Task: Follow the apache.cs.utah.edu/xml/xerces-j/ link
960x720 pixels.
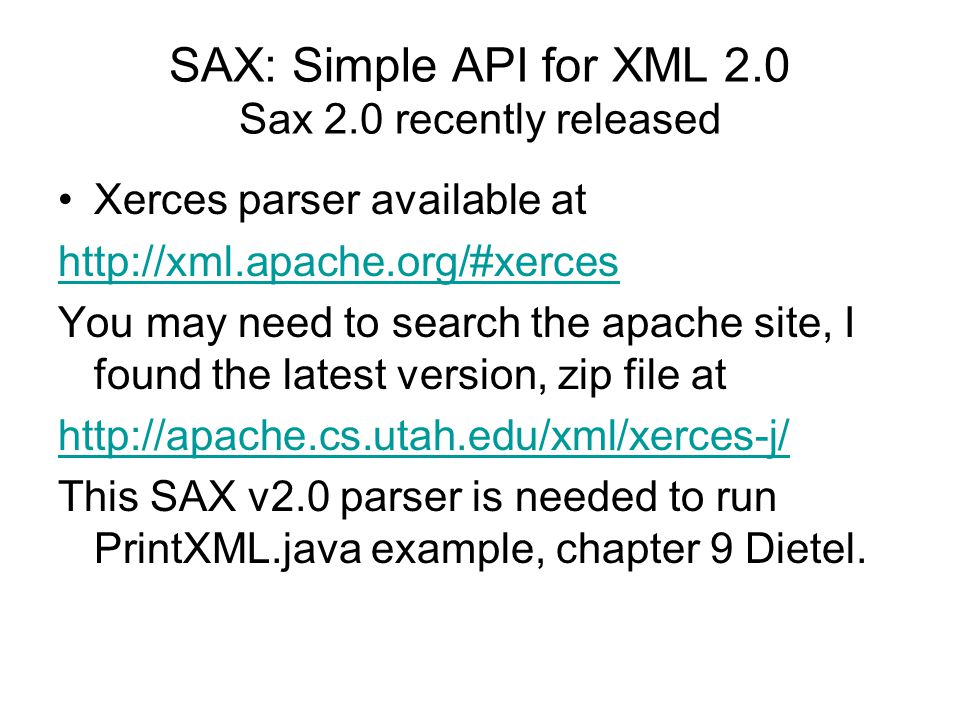Action: tap(424, 436)
